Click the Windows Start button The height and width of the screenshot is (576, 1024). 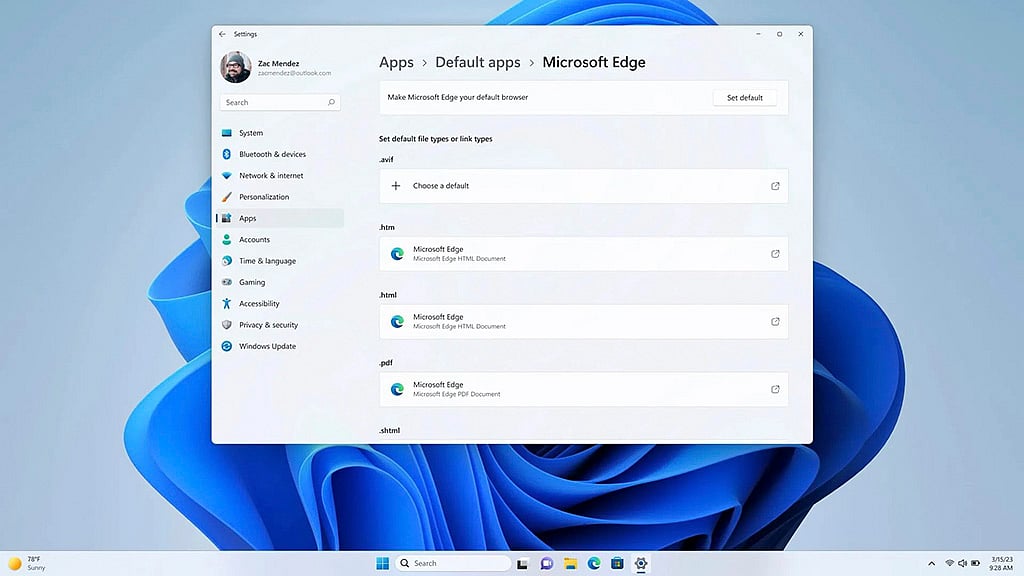pos(383,563)
